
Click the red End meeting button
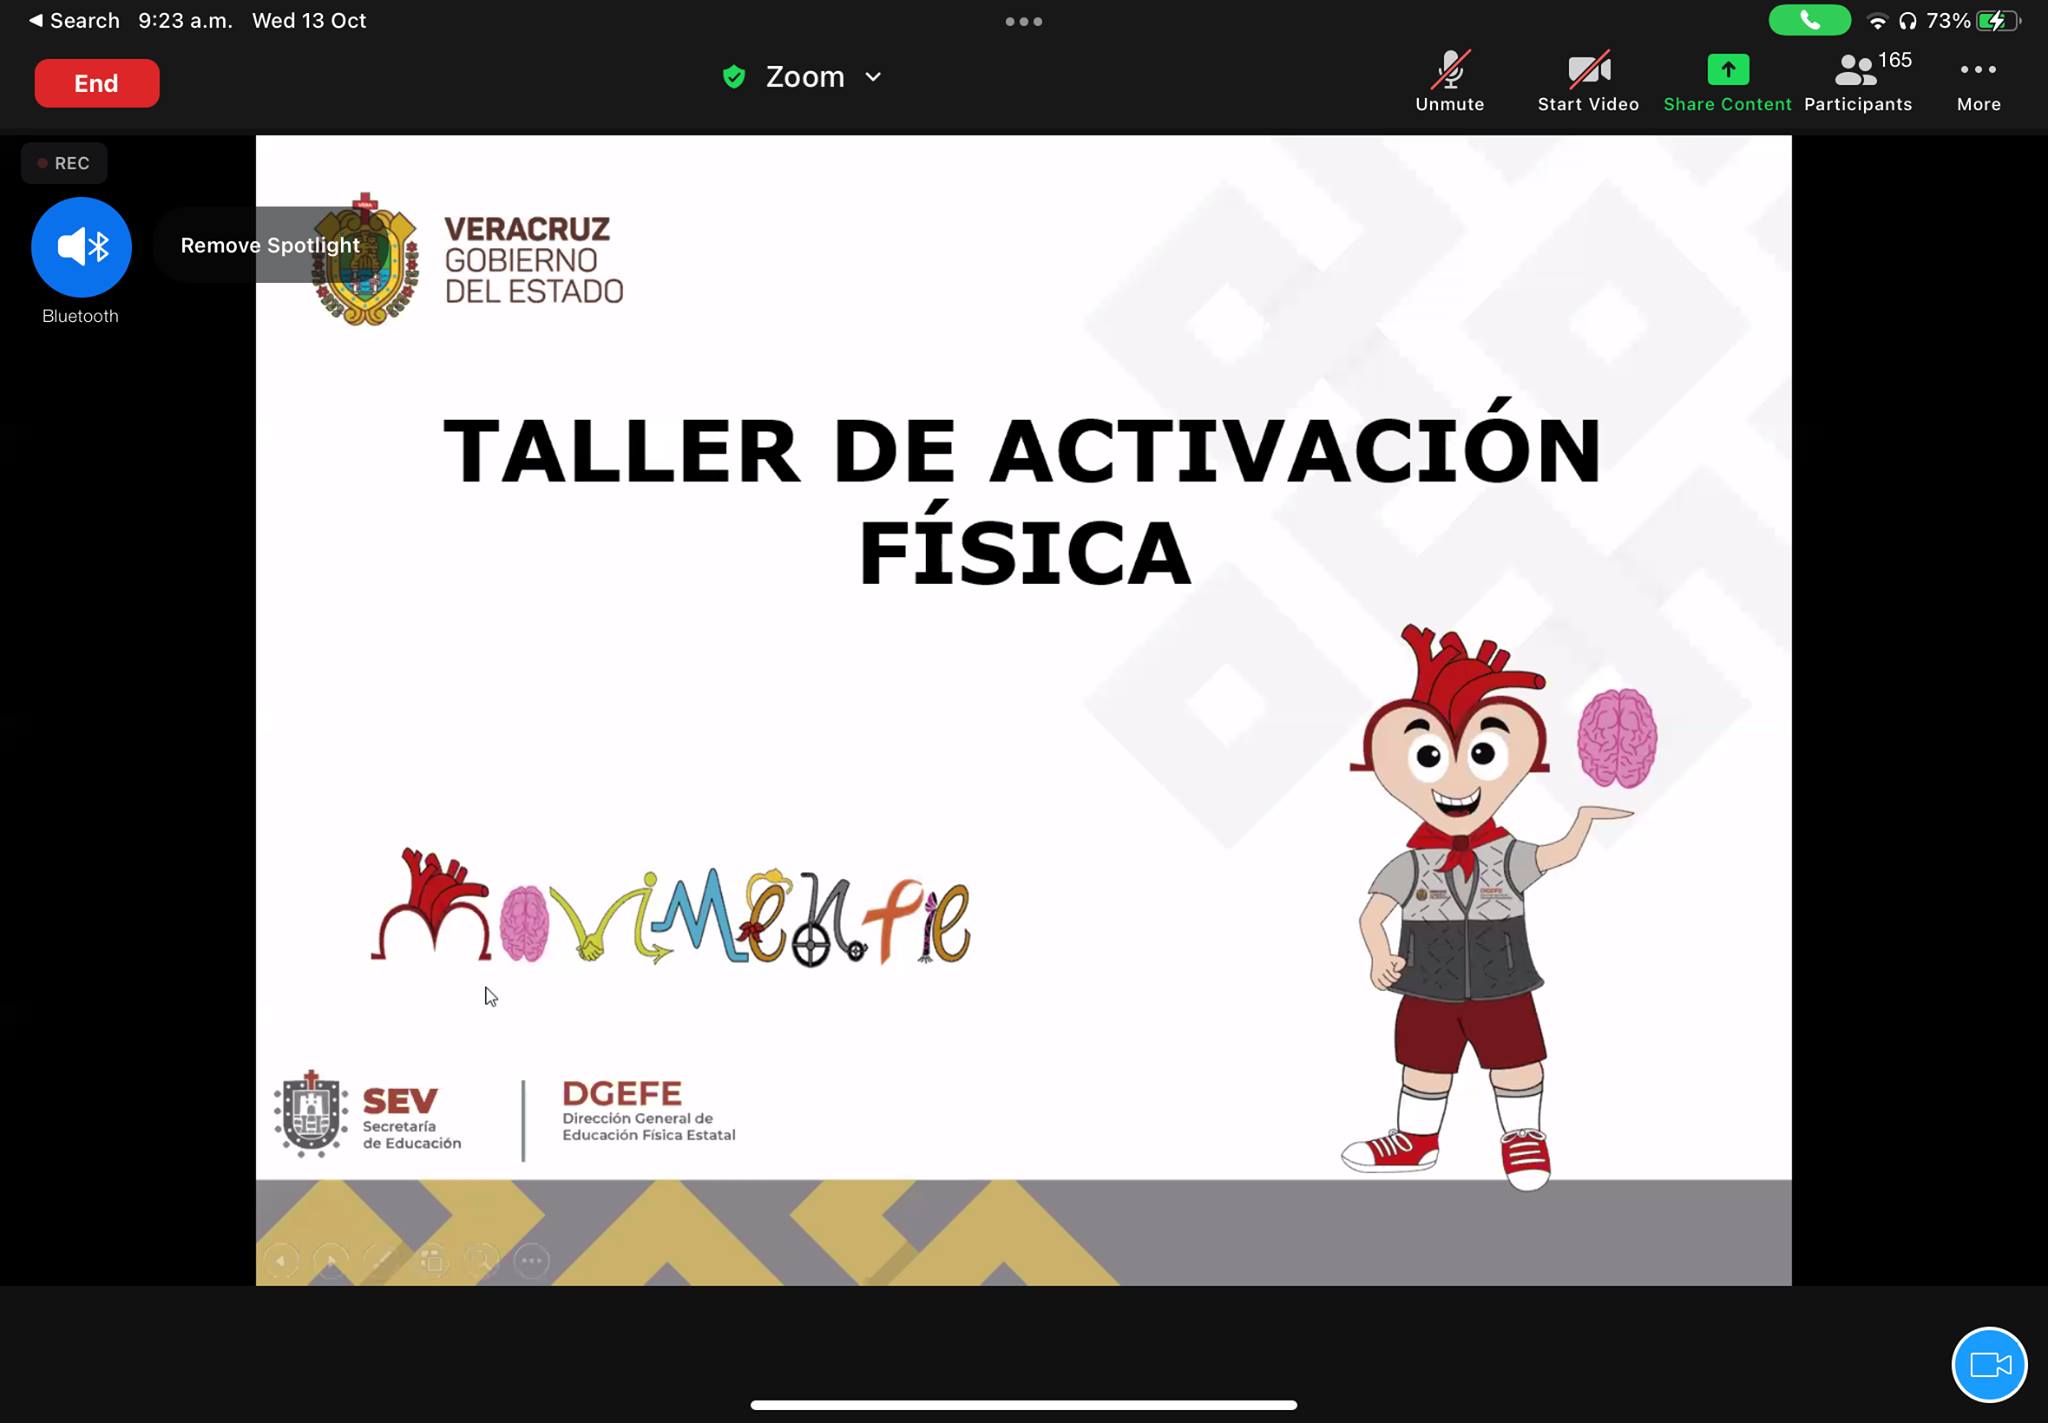[x=97, y=83]
